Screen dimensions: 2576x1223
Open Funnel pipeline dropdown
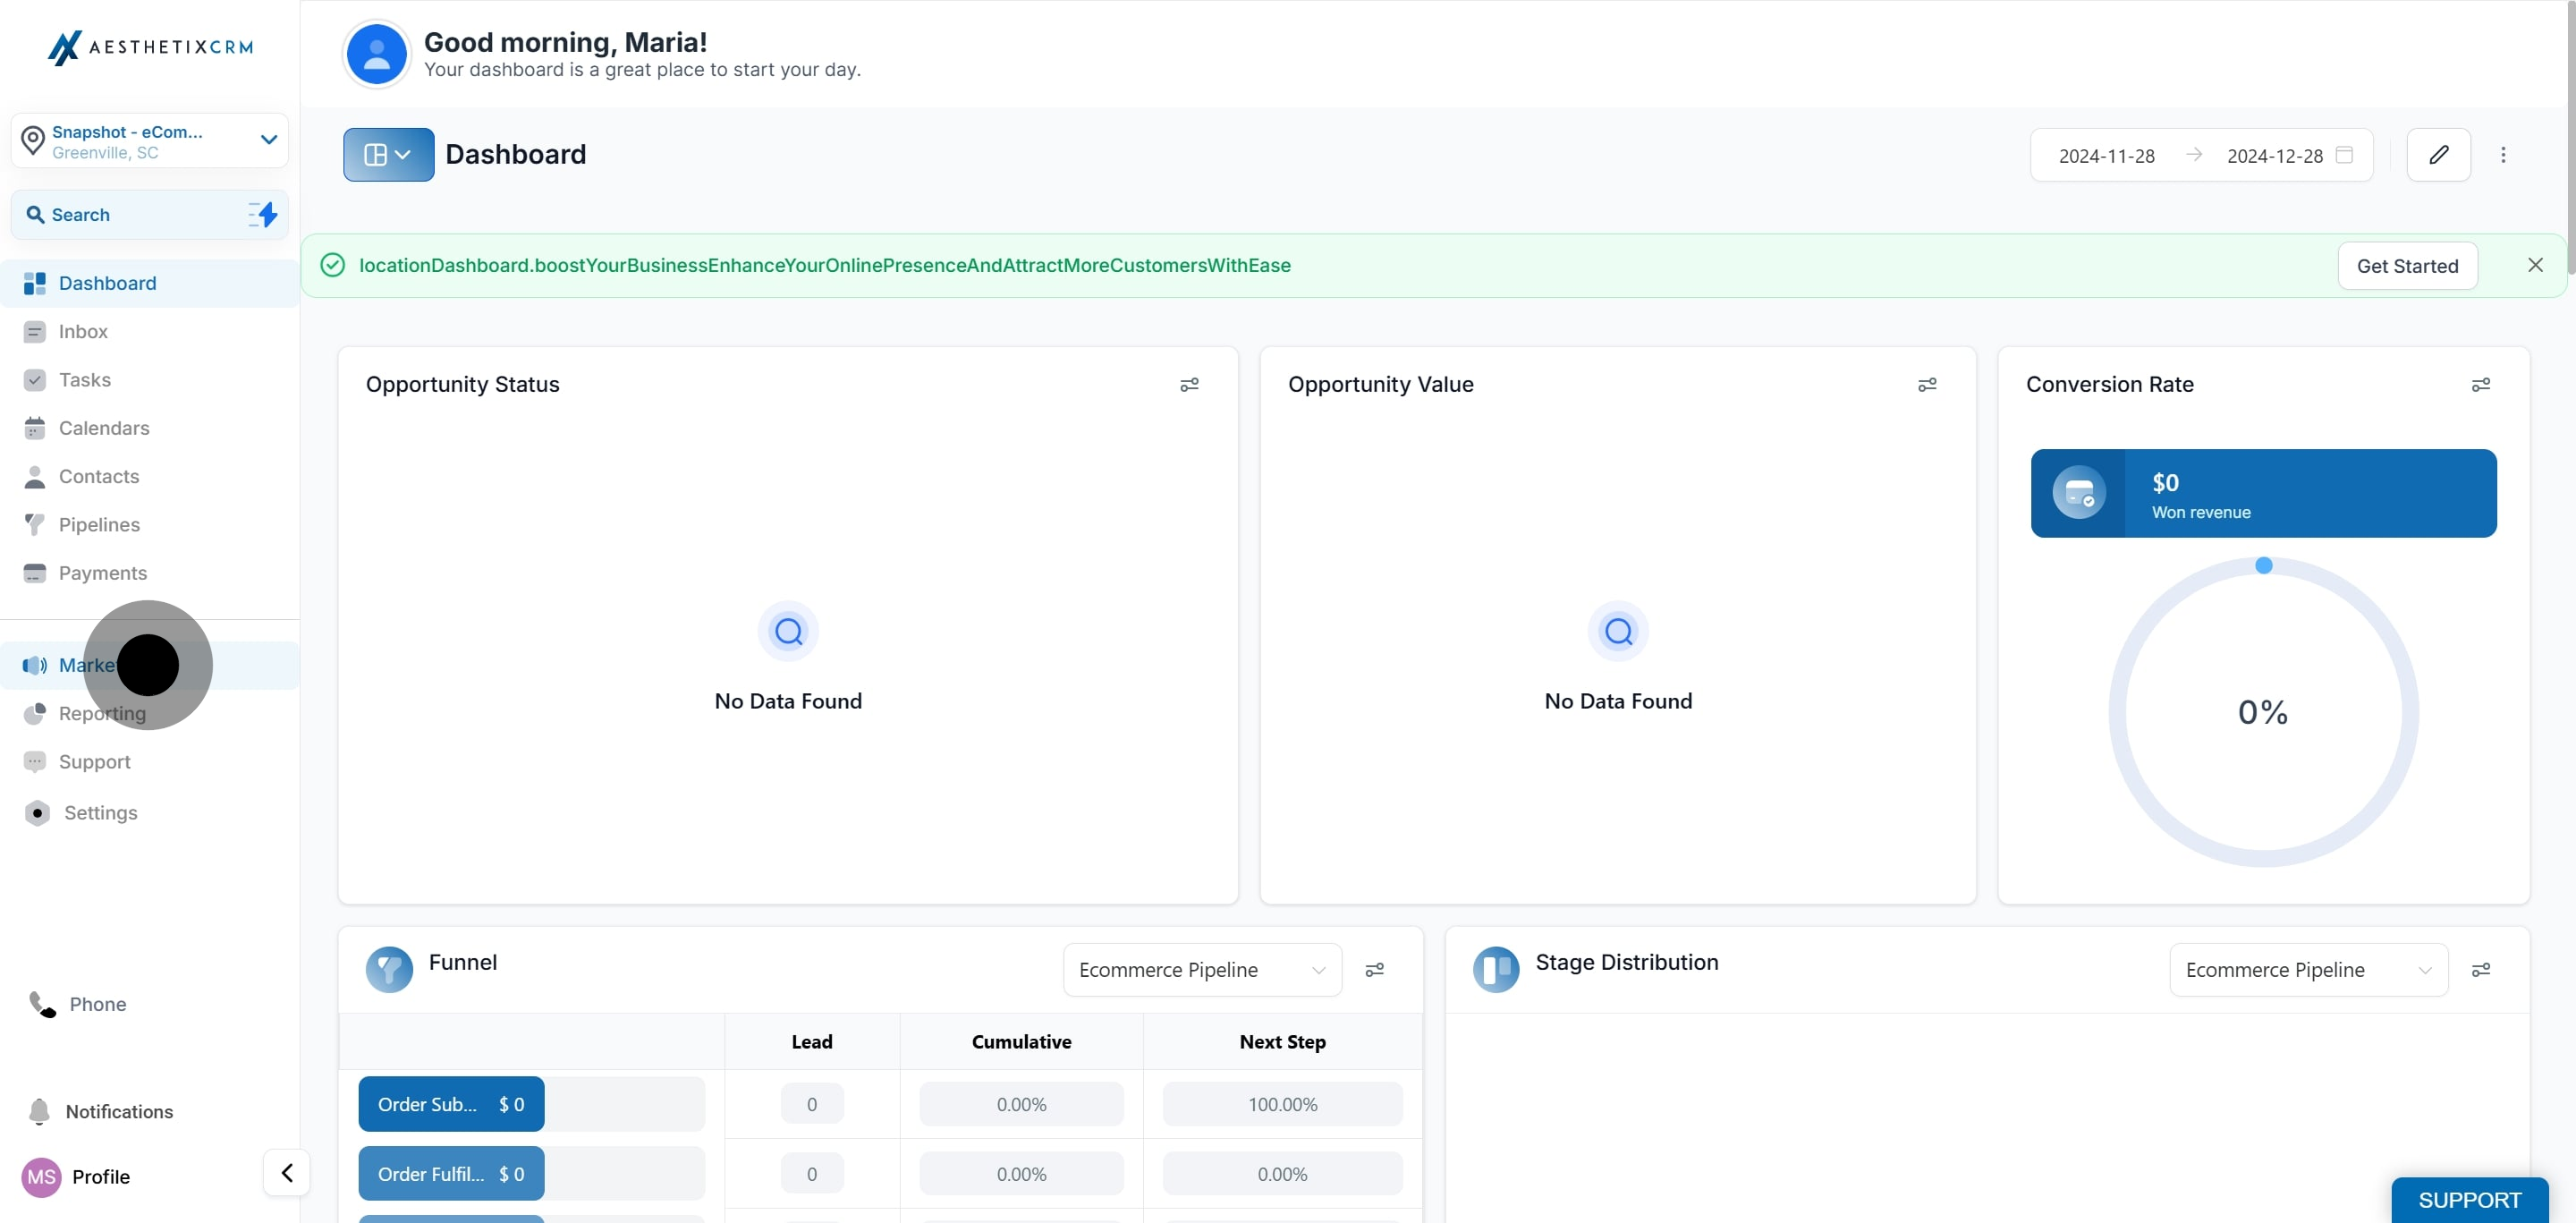[x=1202, y=970]
